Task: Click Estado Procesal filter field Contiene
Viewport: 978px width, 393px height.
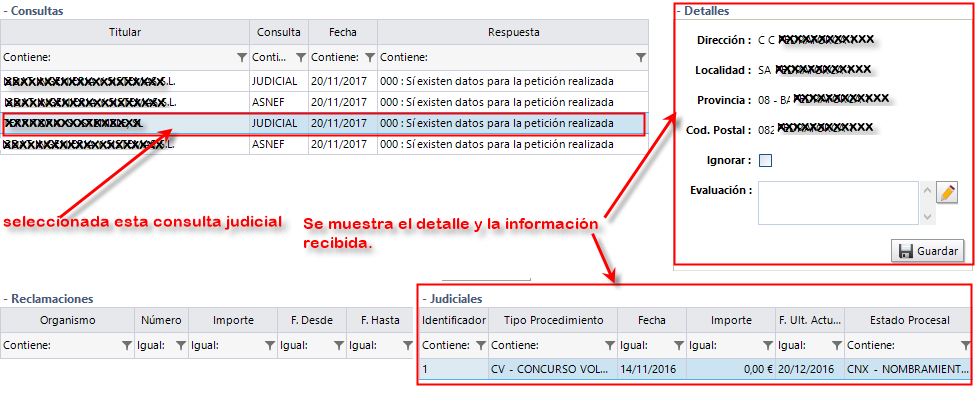Action: (x=902, y=345)
